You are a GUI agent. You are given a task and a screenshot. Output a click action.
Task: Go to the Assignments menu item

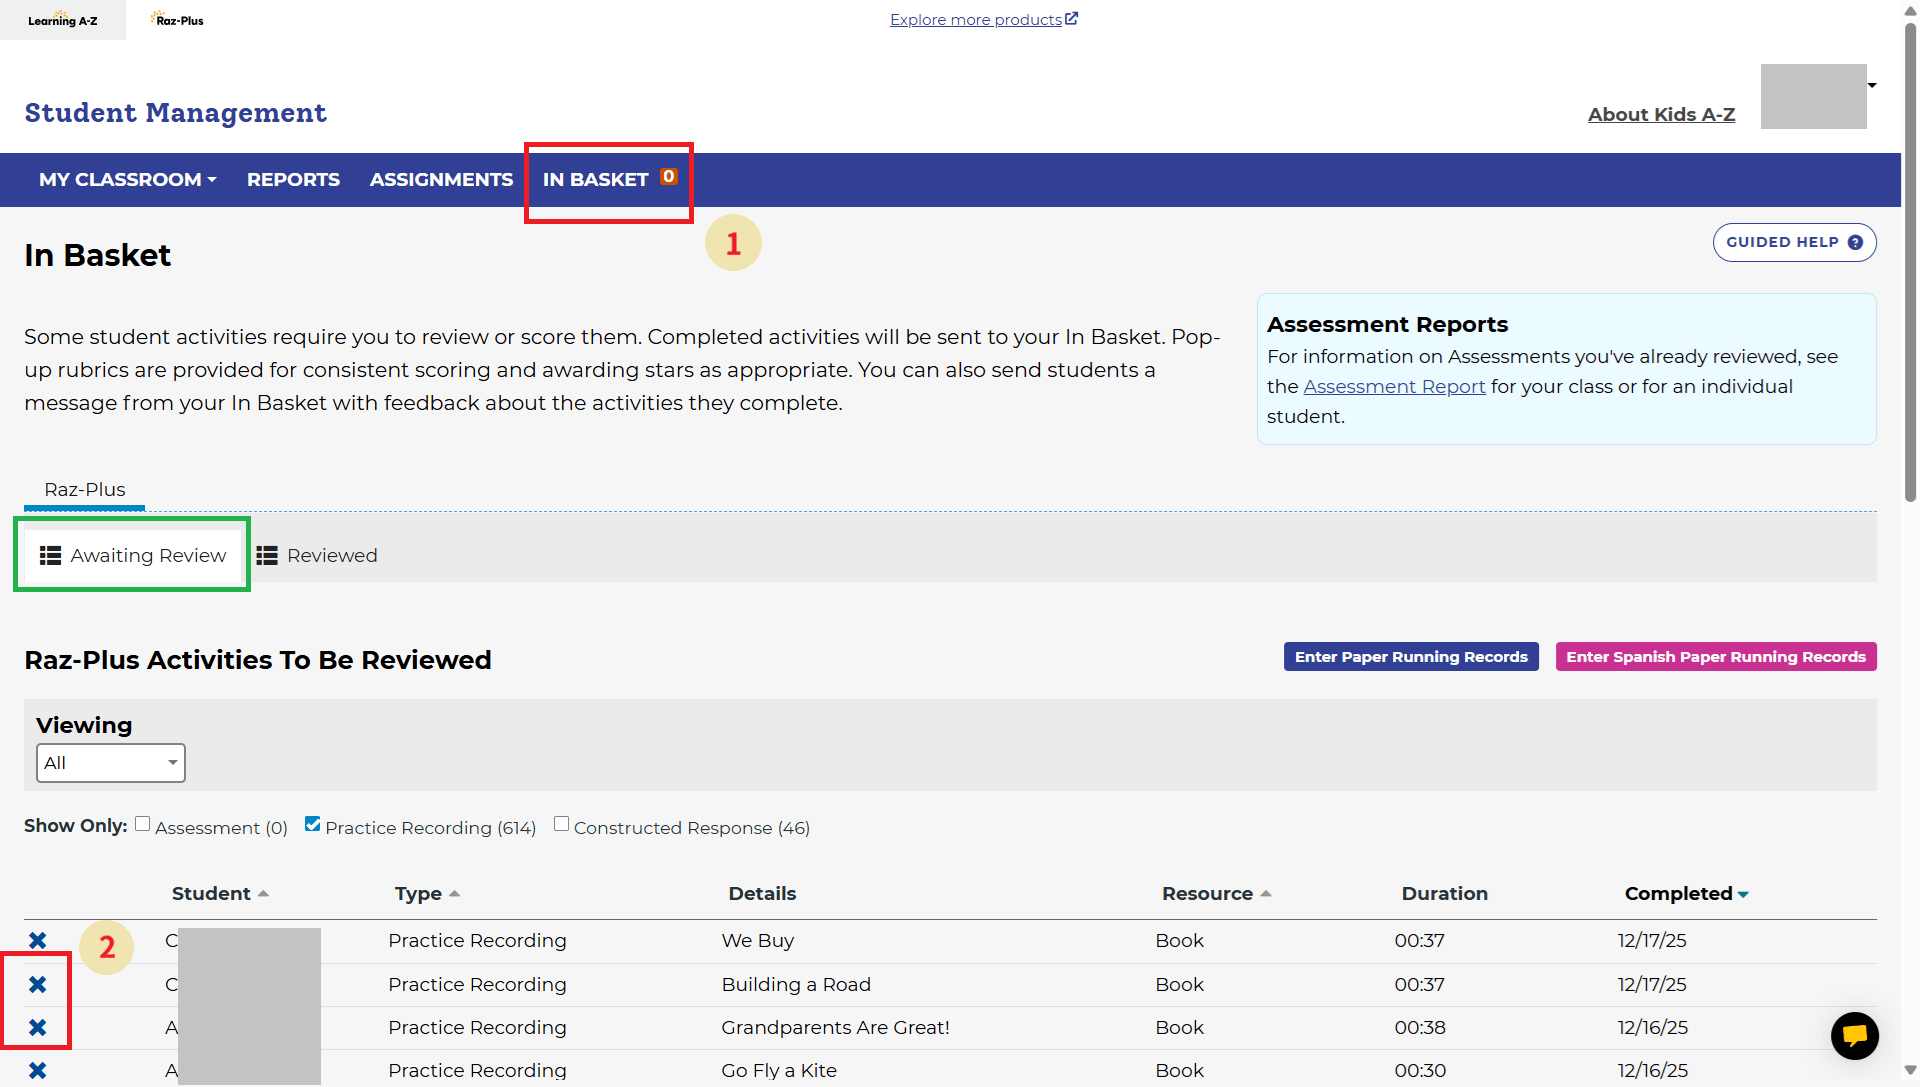click(441, 180)
